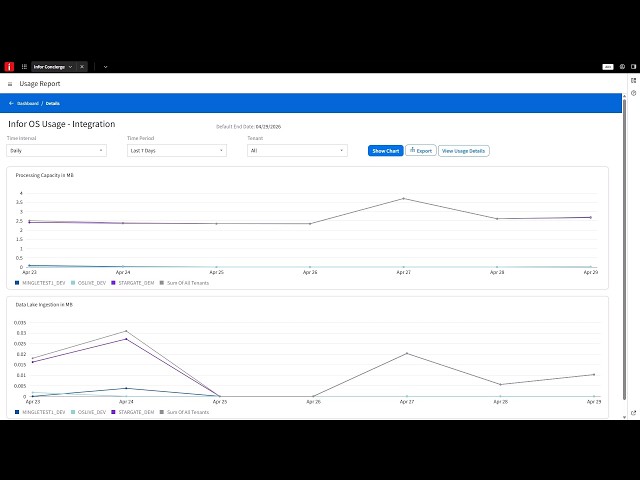Open the Time Interval dropdown showing Daily
The image size is (640, 480).
tap(56, 151)
